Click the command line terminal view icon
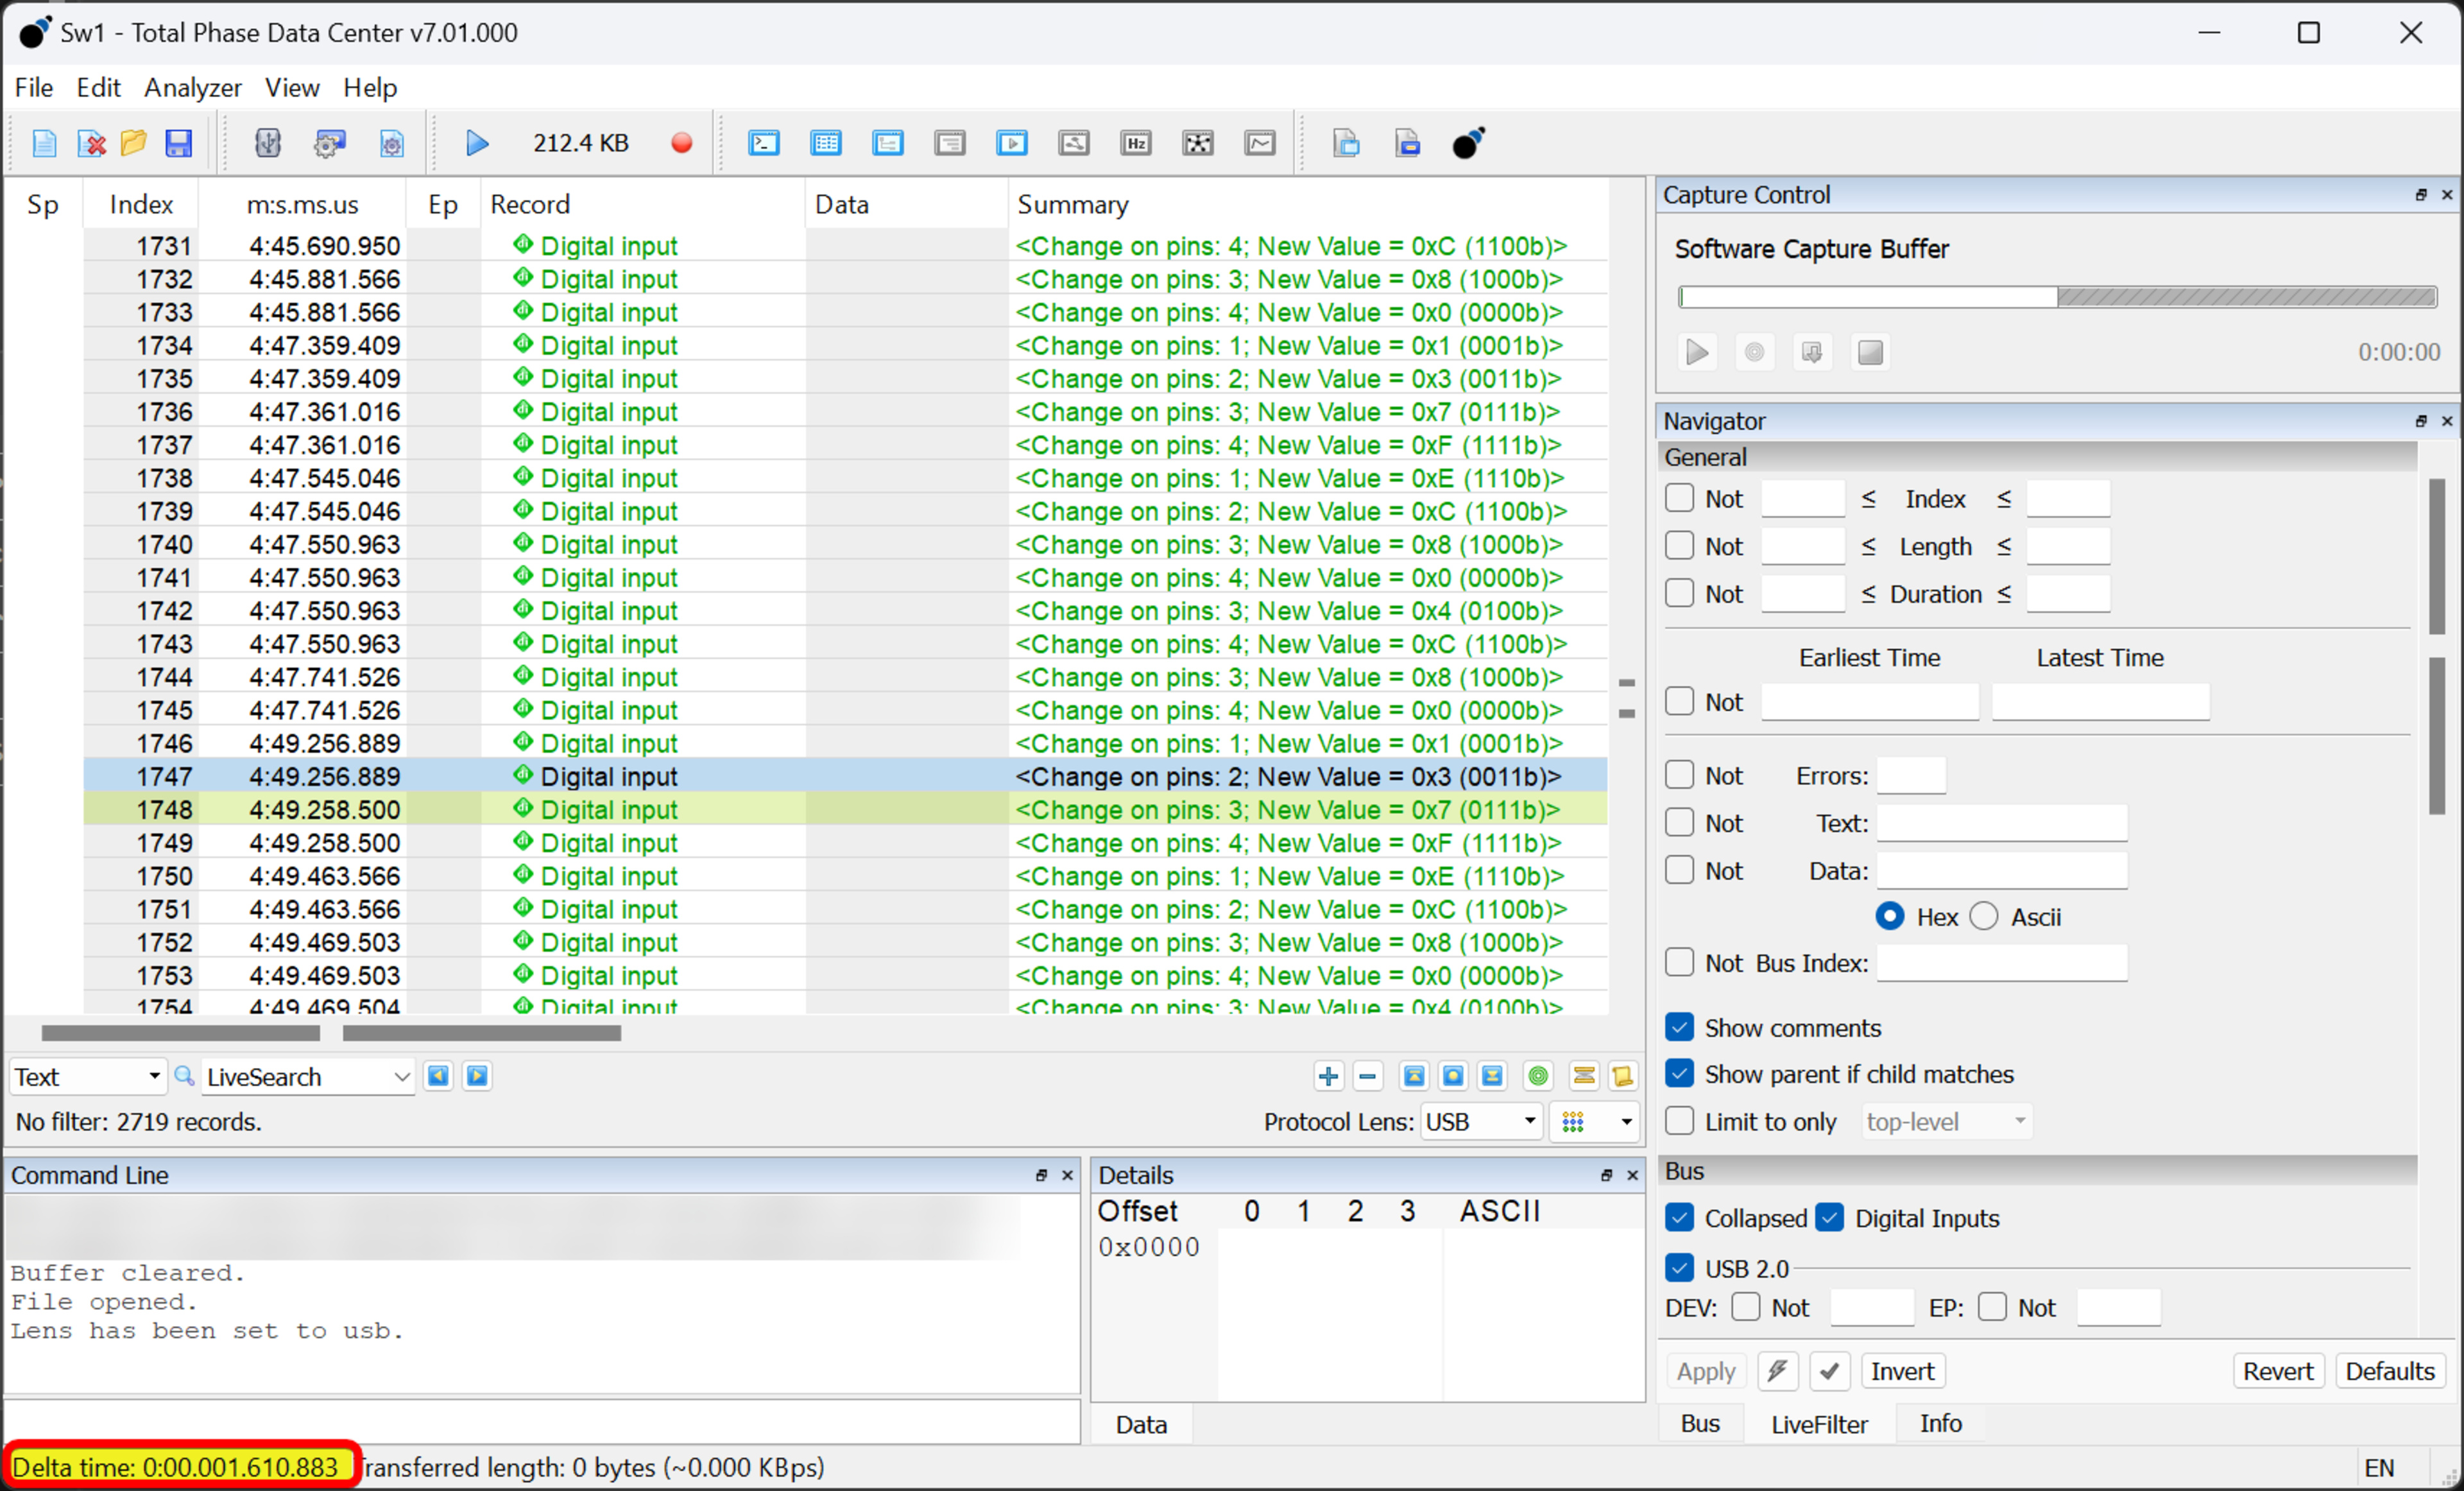 point(764,143)
